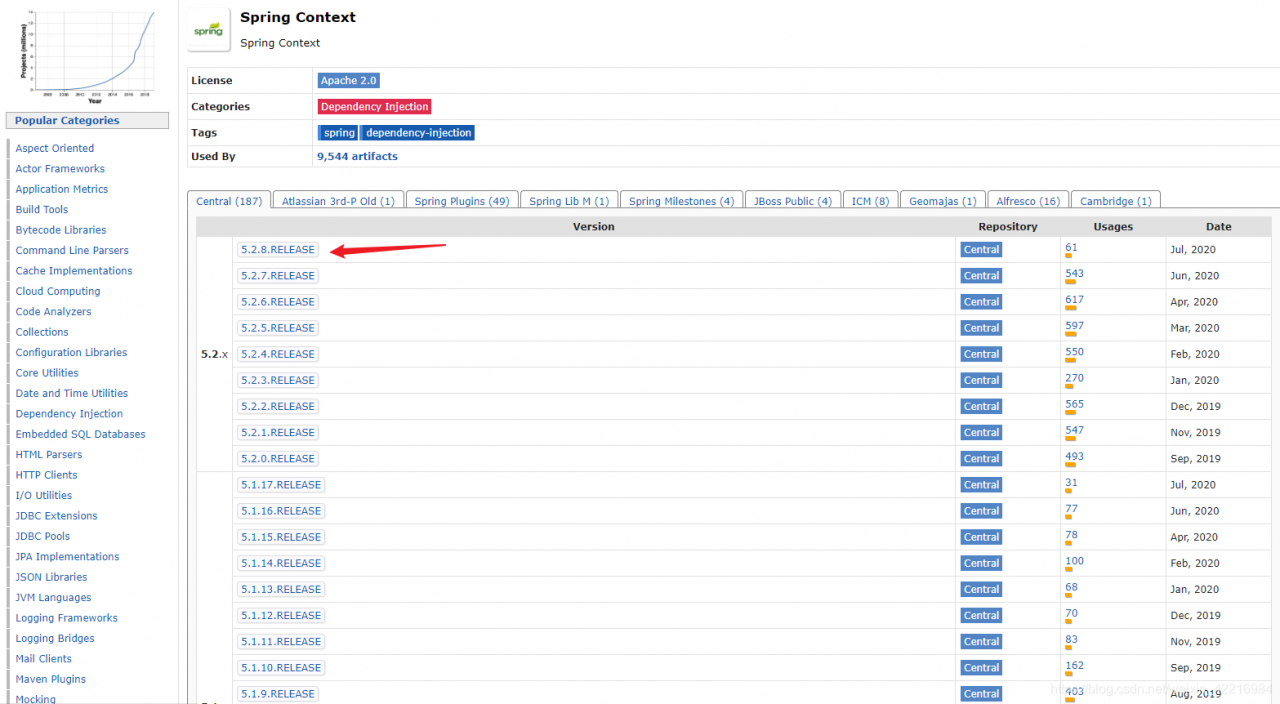Open the 543 usages link

1074,273
